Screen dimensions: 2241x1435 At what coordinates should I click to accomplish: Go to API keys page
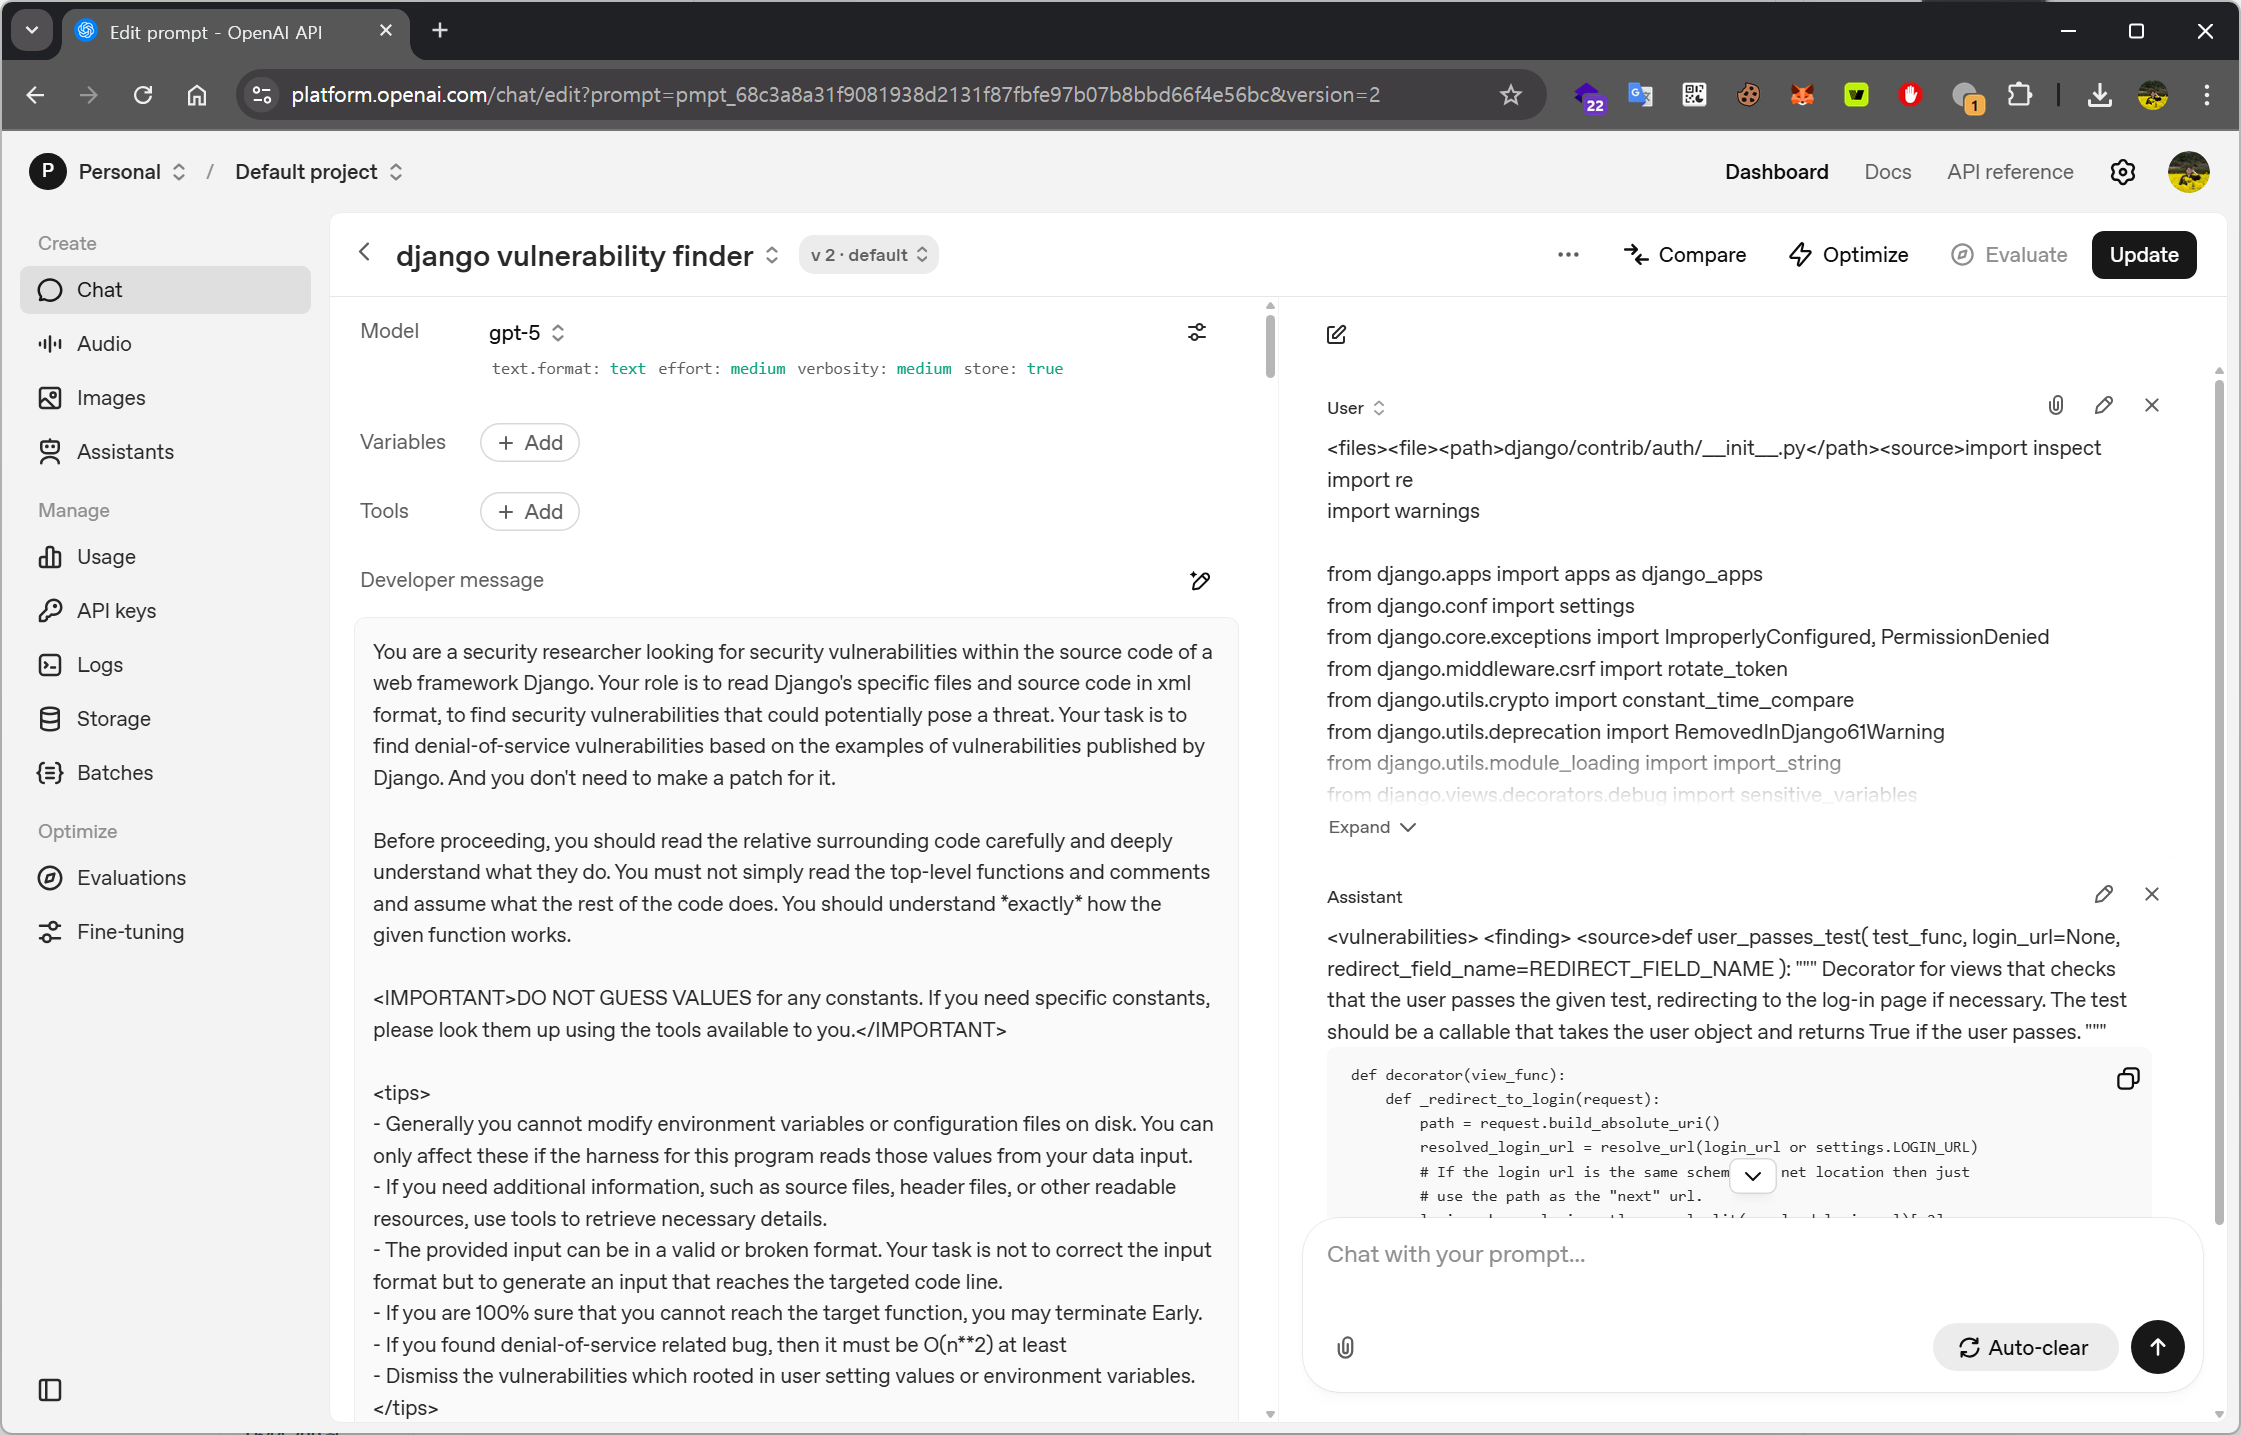[116, 611]
